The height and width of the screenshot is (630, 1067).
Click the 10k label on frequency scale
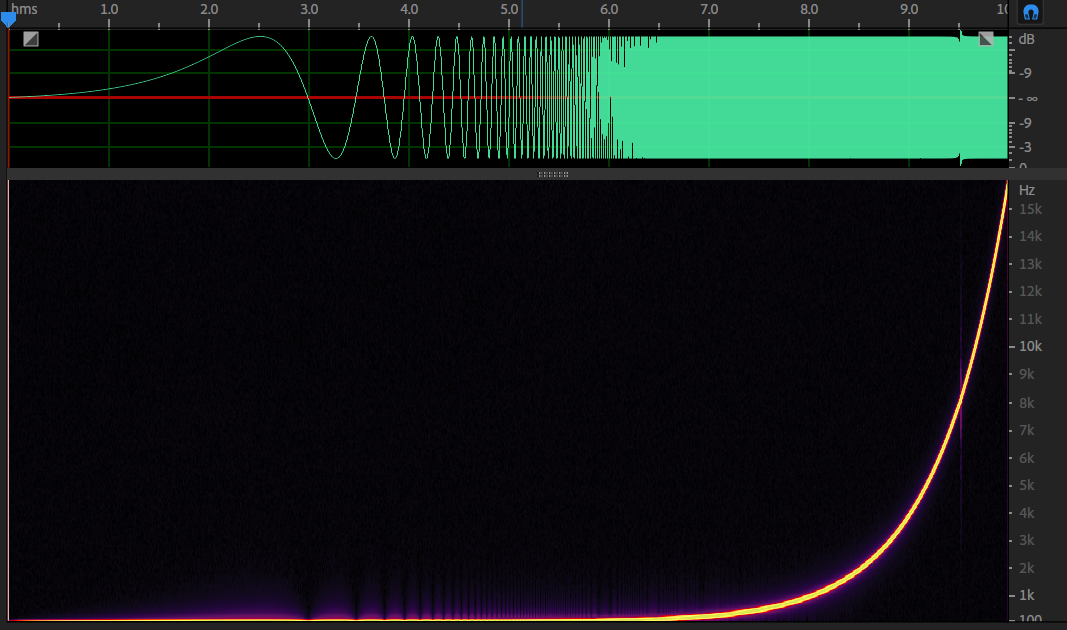[x=1030, y=347]
